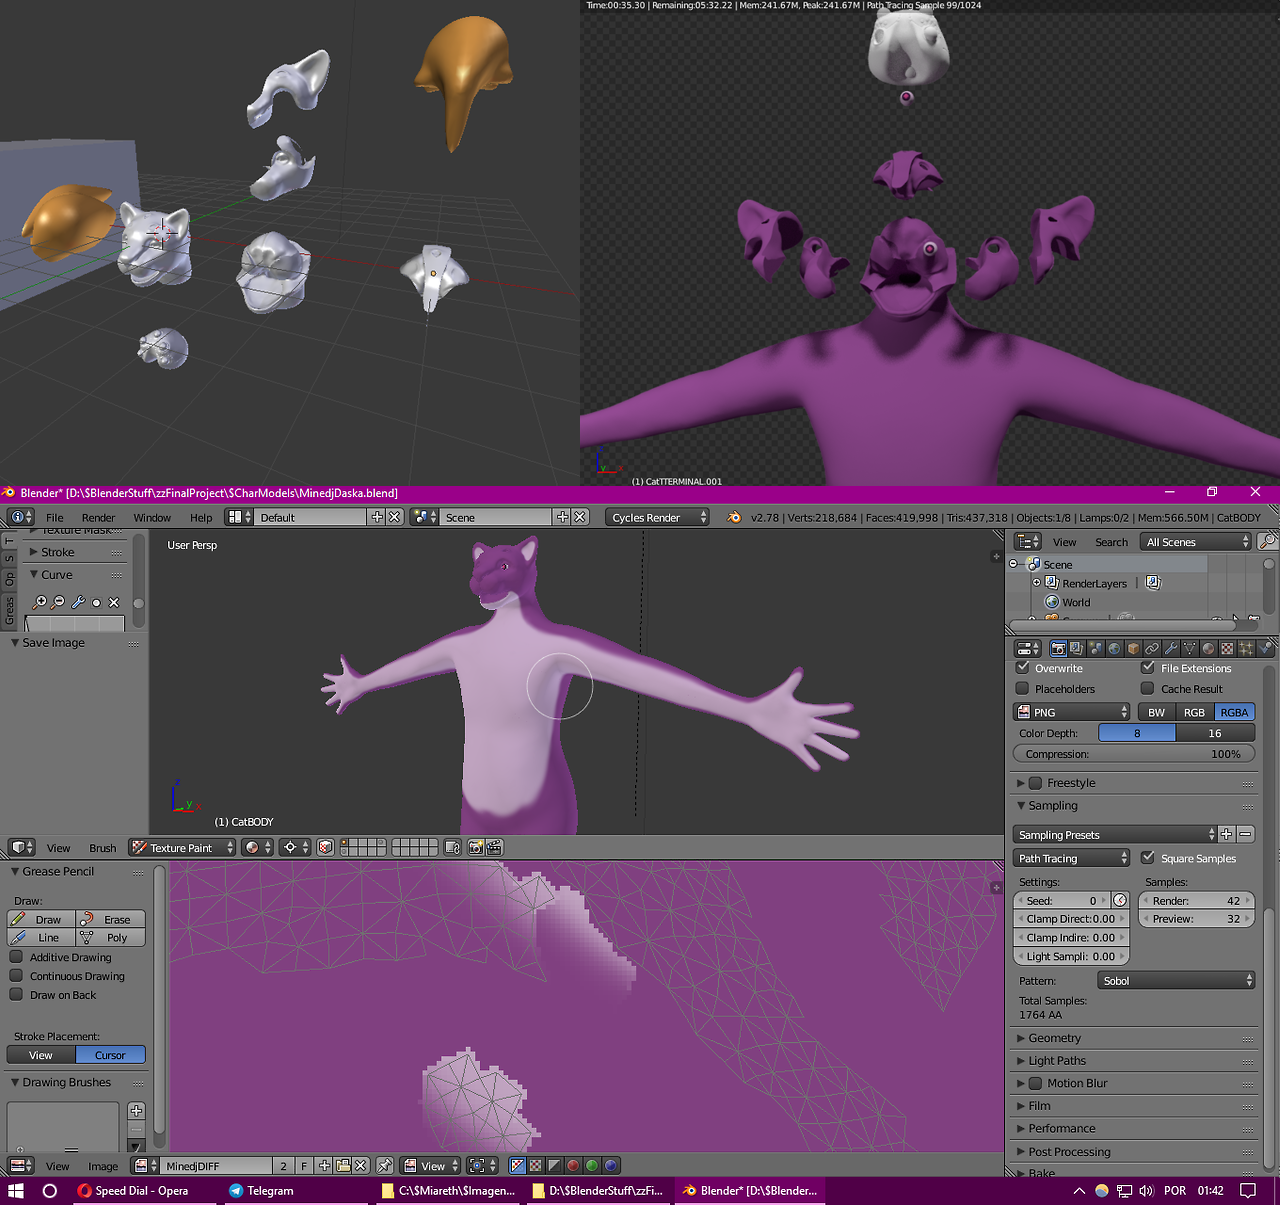Unlink the MinedjDIFF image
Image resolution: width=1280 pixels, height=1205 pixels.
coord(361,1165)
